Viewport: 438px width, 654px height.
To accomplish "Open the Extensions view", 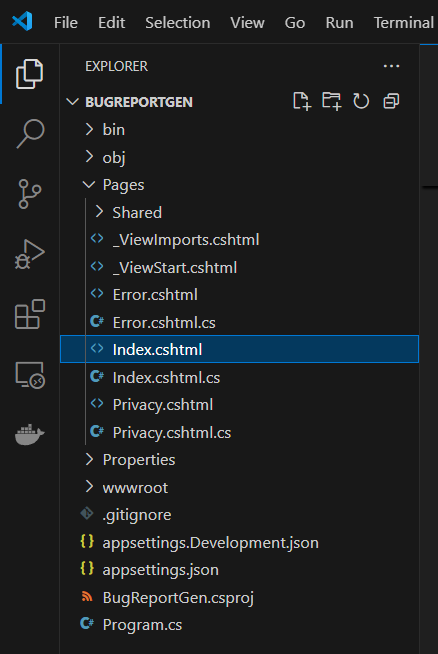I will [30, 314].
